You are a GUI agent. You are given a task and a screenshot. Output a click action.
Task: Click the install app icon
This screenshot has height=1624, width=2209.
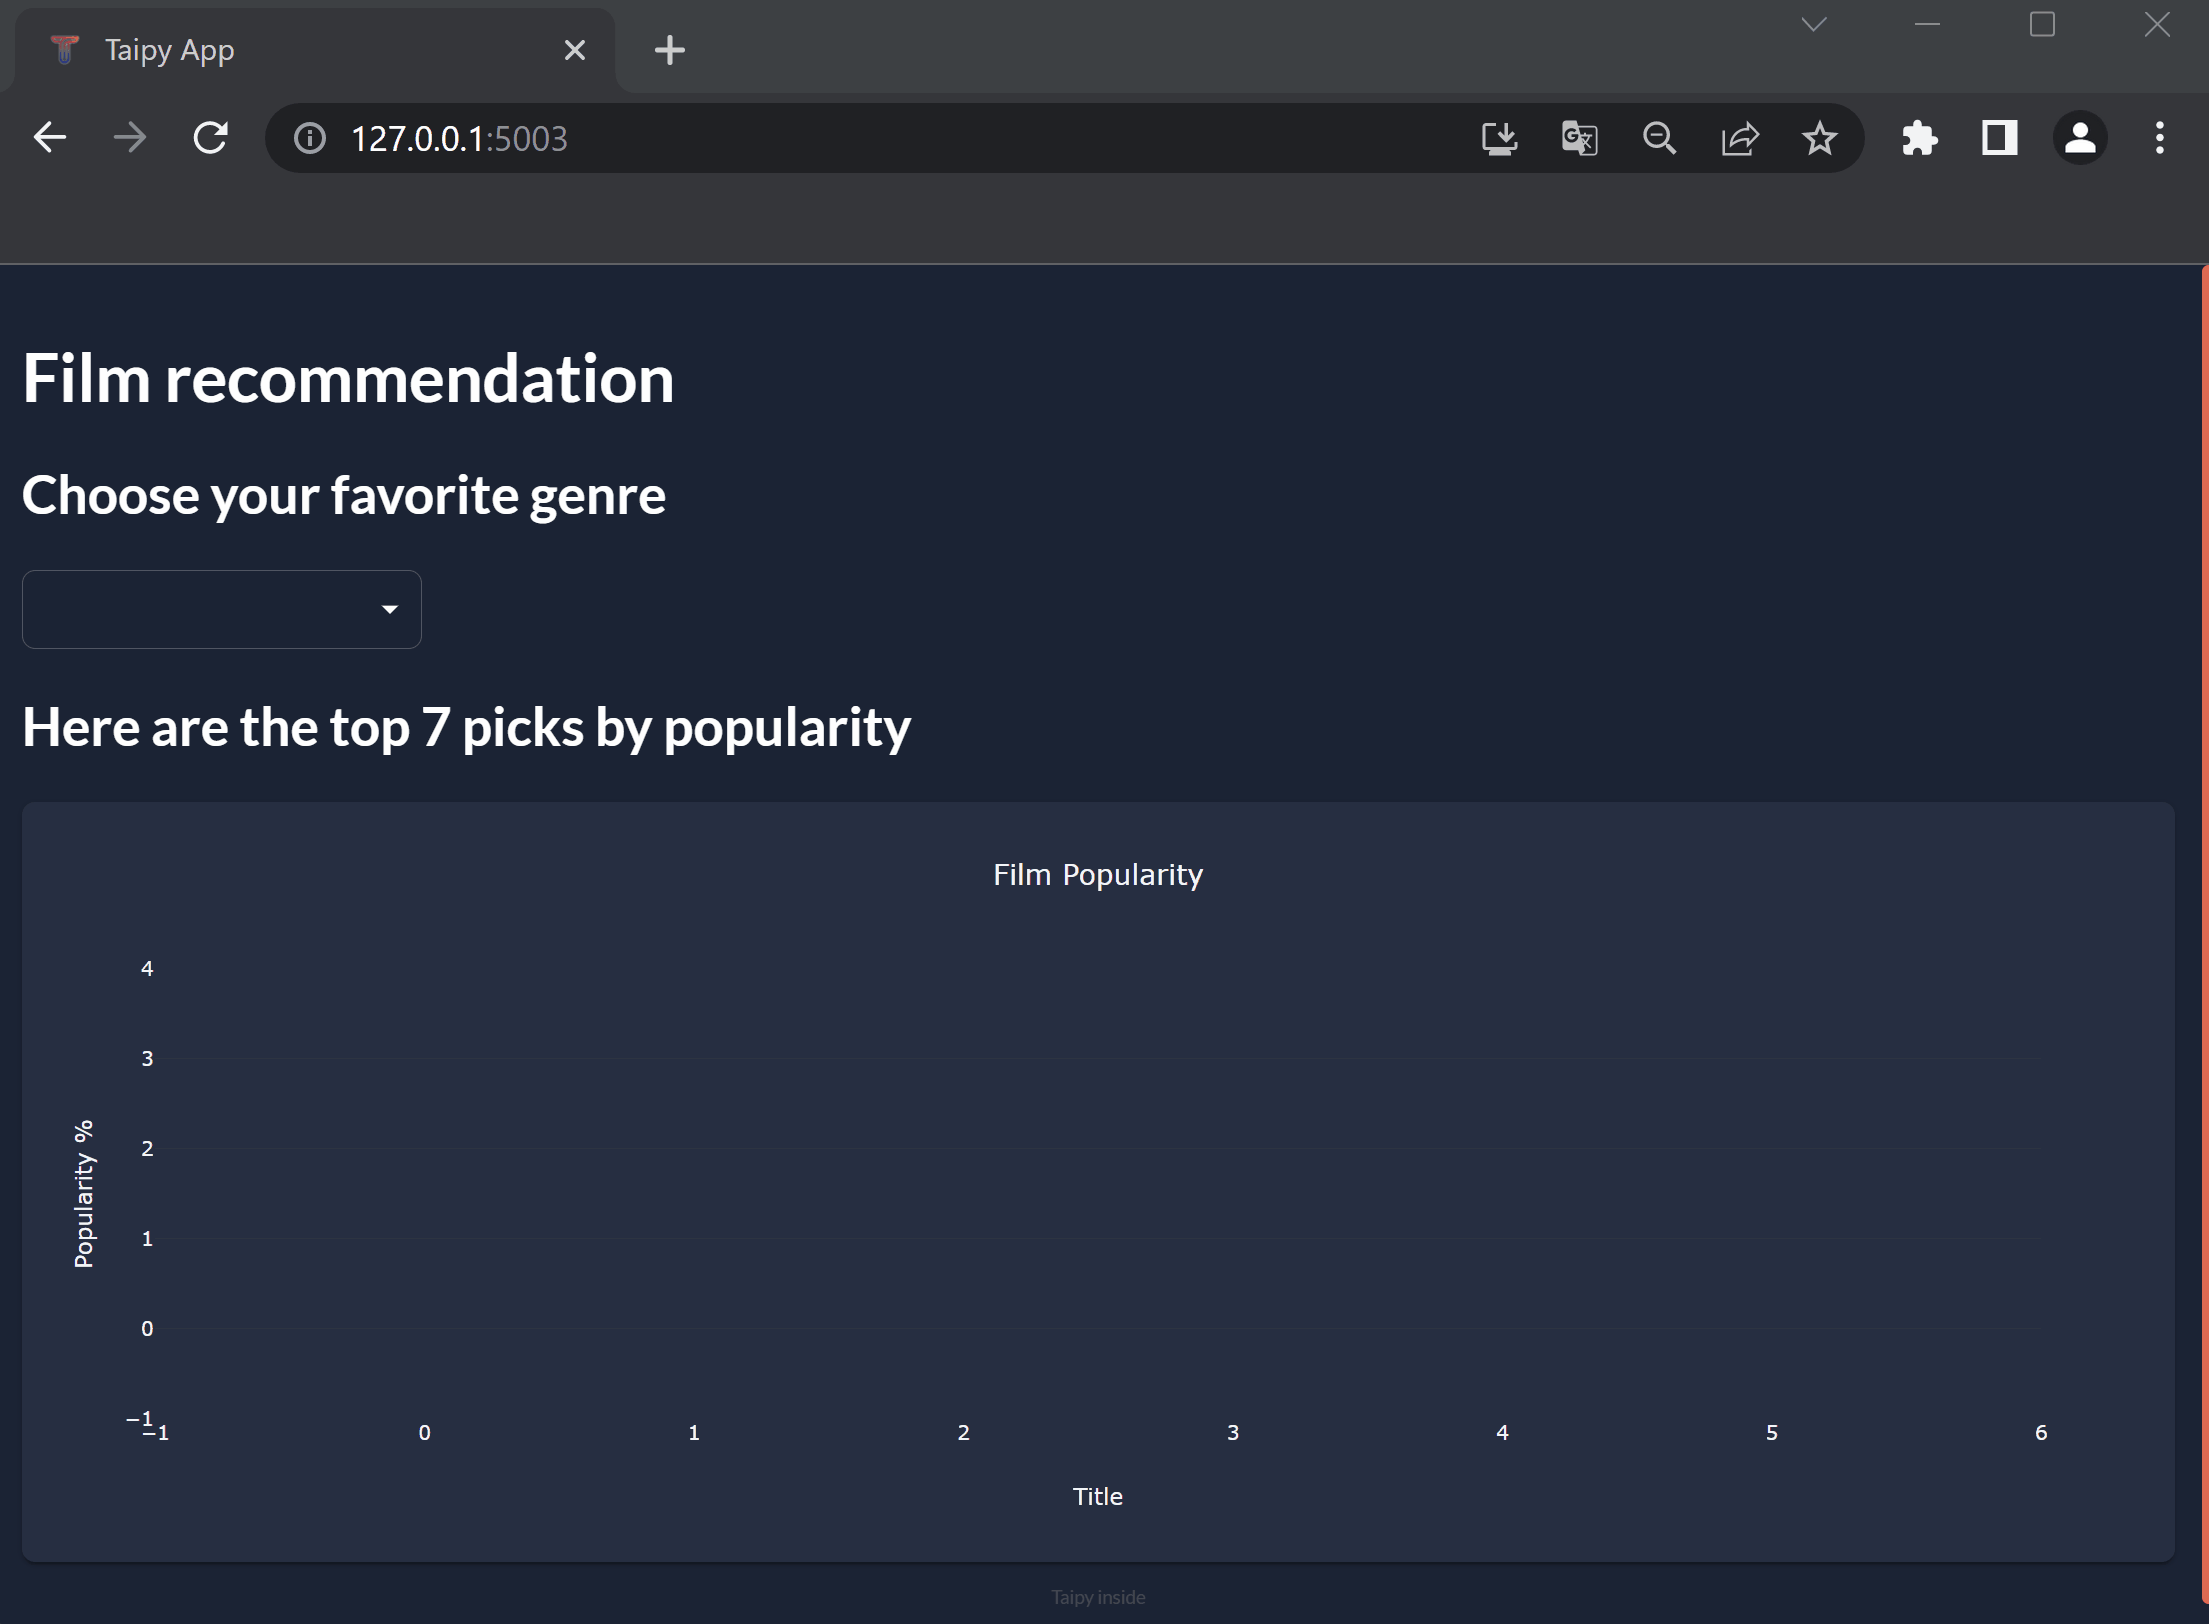coord(1499,138)
